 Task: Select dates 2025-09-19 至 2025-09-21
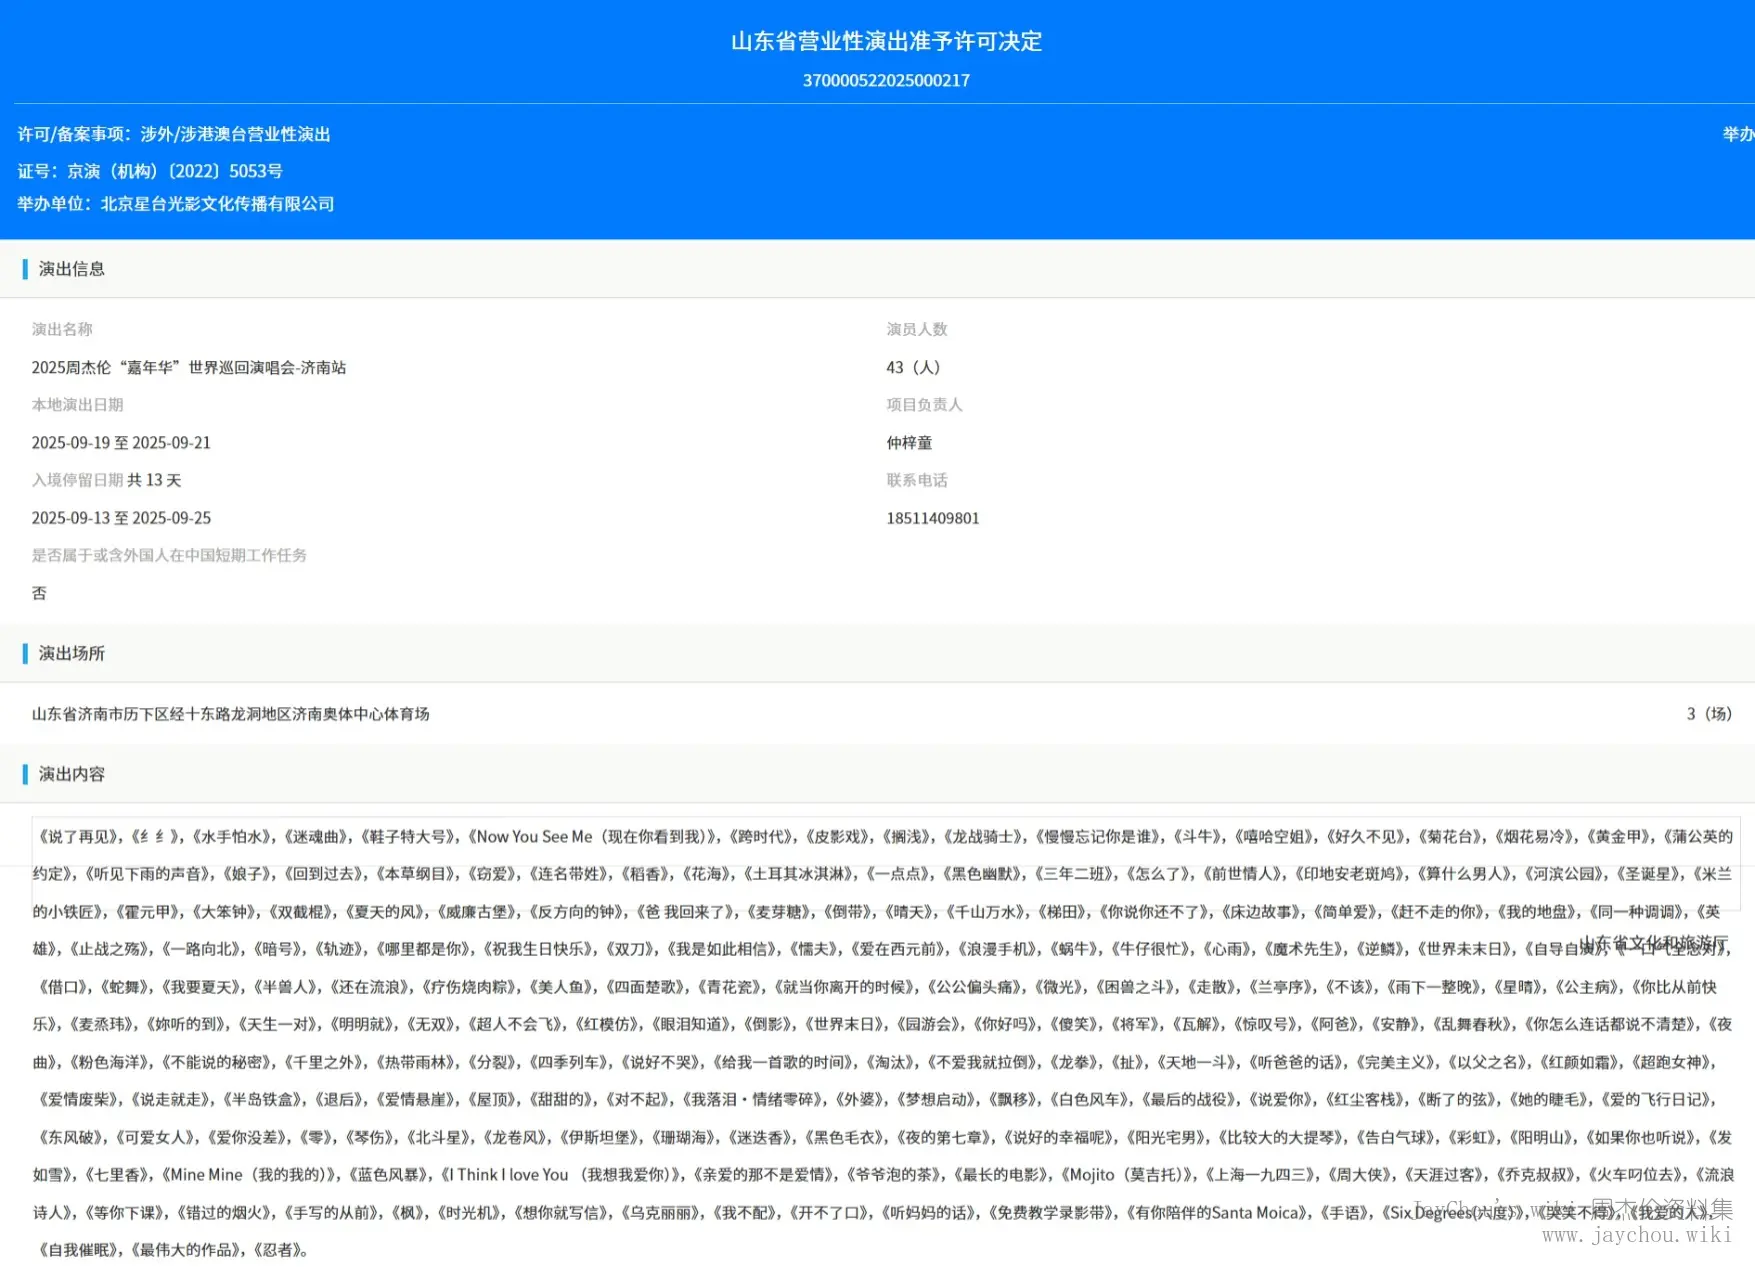click(x=121, y=442)
